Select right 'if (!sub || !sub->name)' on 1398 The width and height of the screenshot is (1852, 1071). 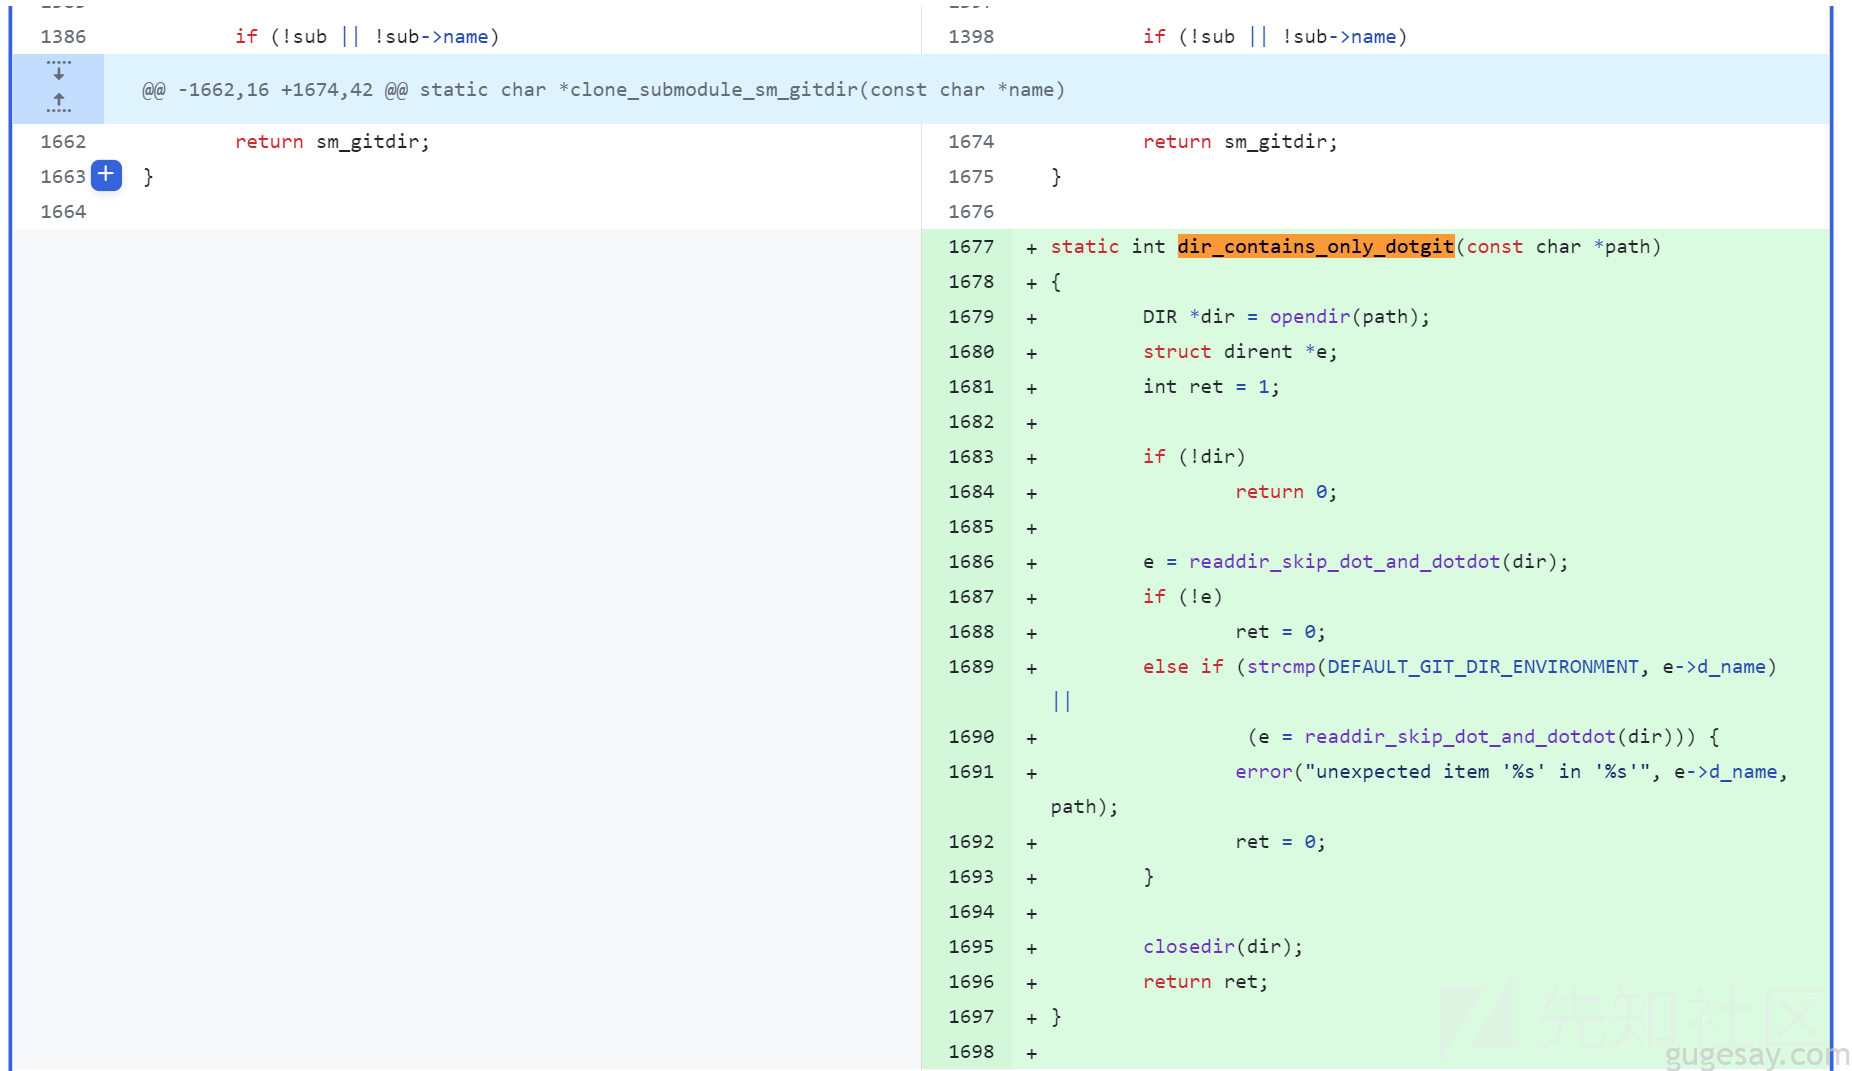(x=1275, y=36)
